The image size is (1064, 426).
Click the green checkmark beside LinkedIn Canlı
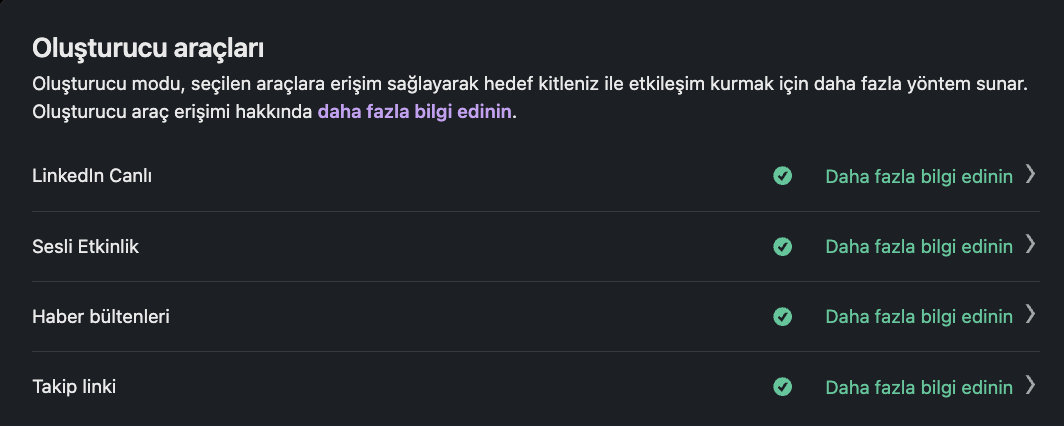coord(782,176)
